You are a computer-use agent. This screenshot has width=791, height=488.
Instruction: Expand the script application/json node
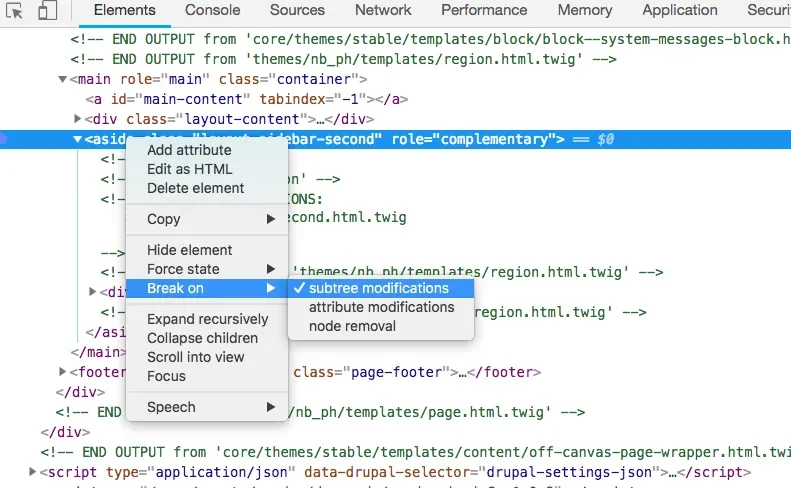(32, 471)
